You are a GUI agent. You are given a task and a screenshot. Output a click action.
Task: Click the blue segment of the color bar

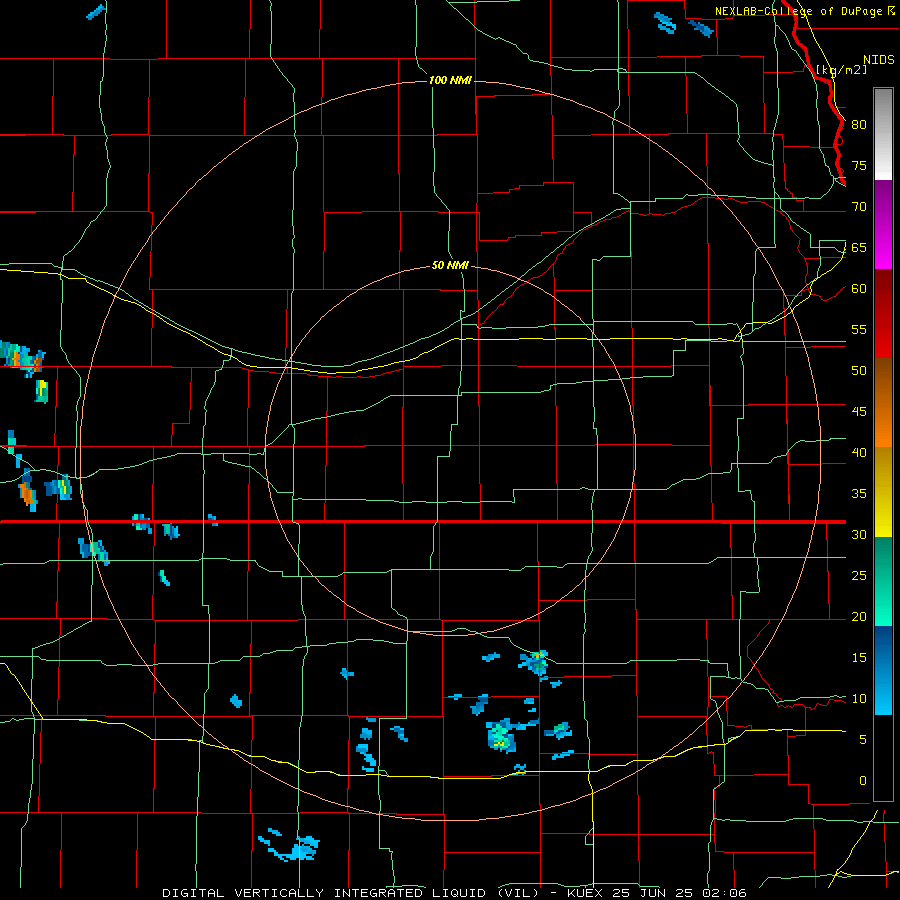(x=883, y=670)
